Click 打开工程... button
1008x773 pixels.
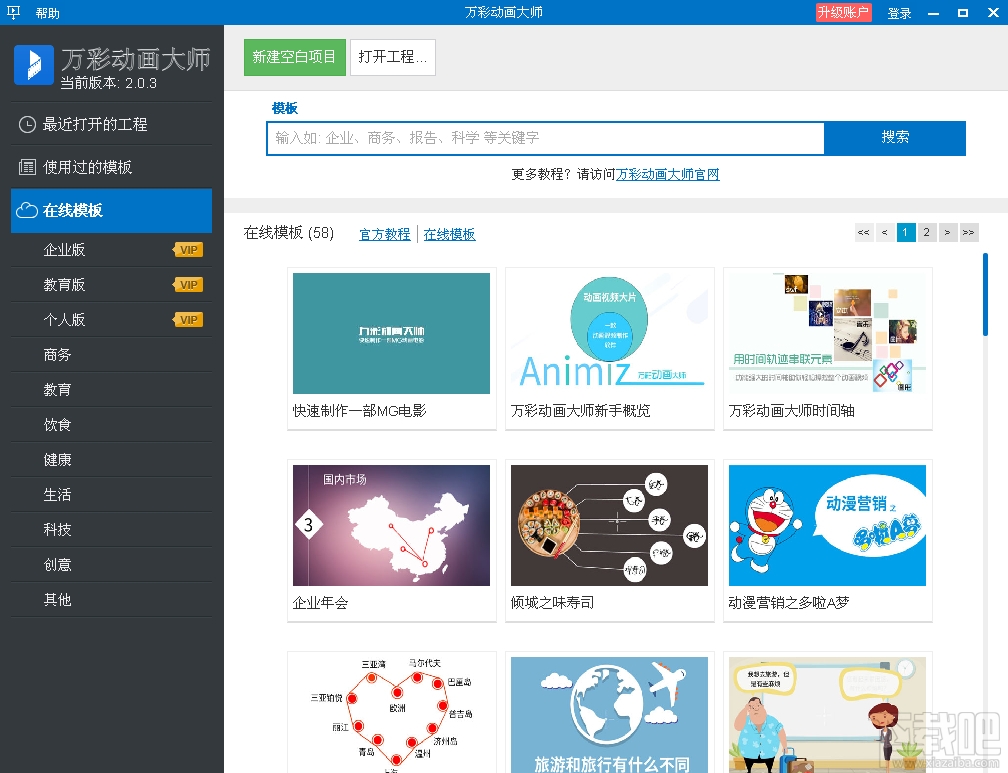point(393,57)
